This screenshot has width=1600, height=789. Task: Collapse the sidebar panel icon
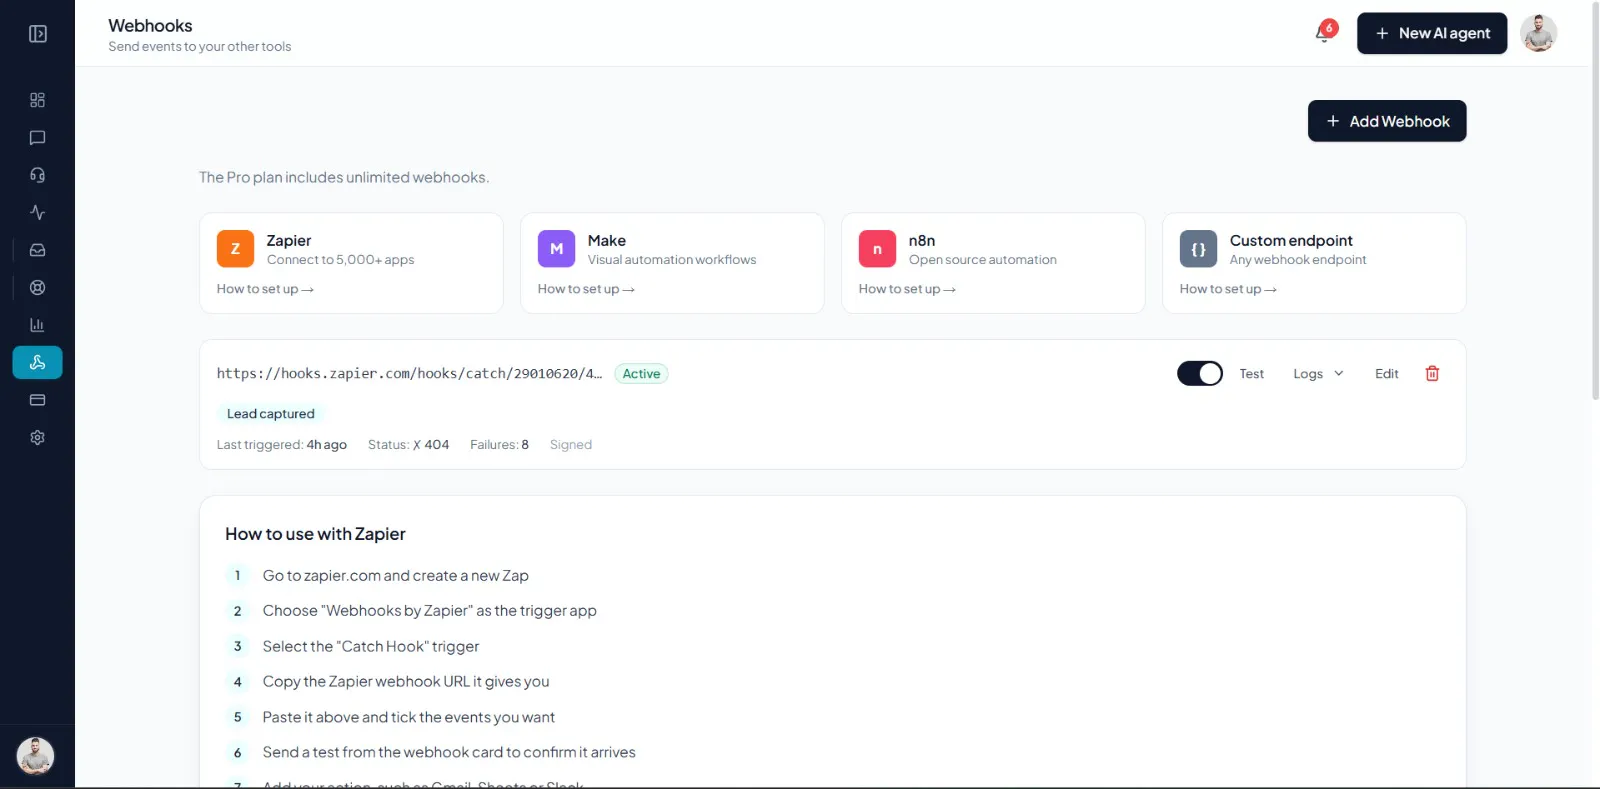[x=37, y=34]
